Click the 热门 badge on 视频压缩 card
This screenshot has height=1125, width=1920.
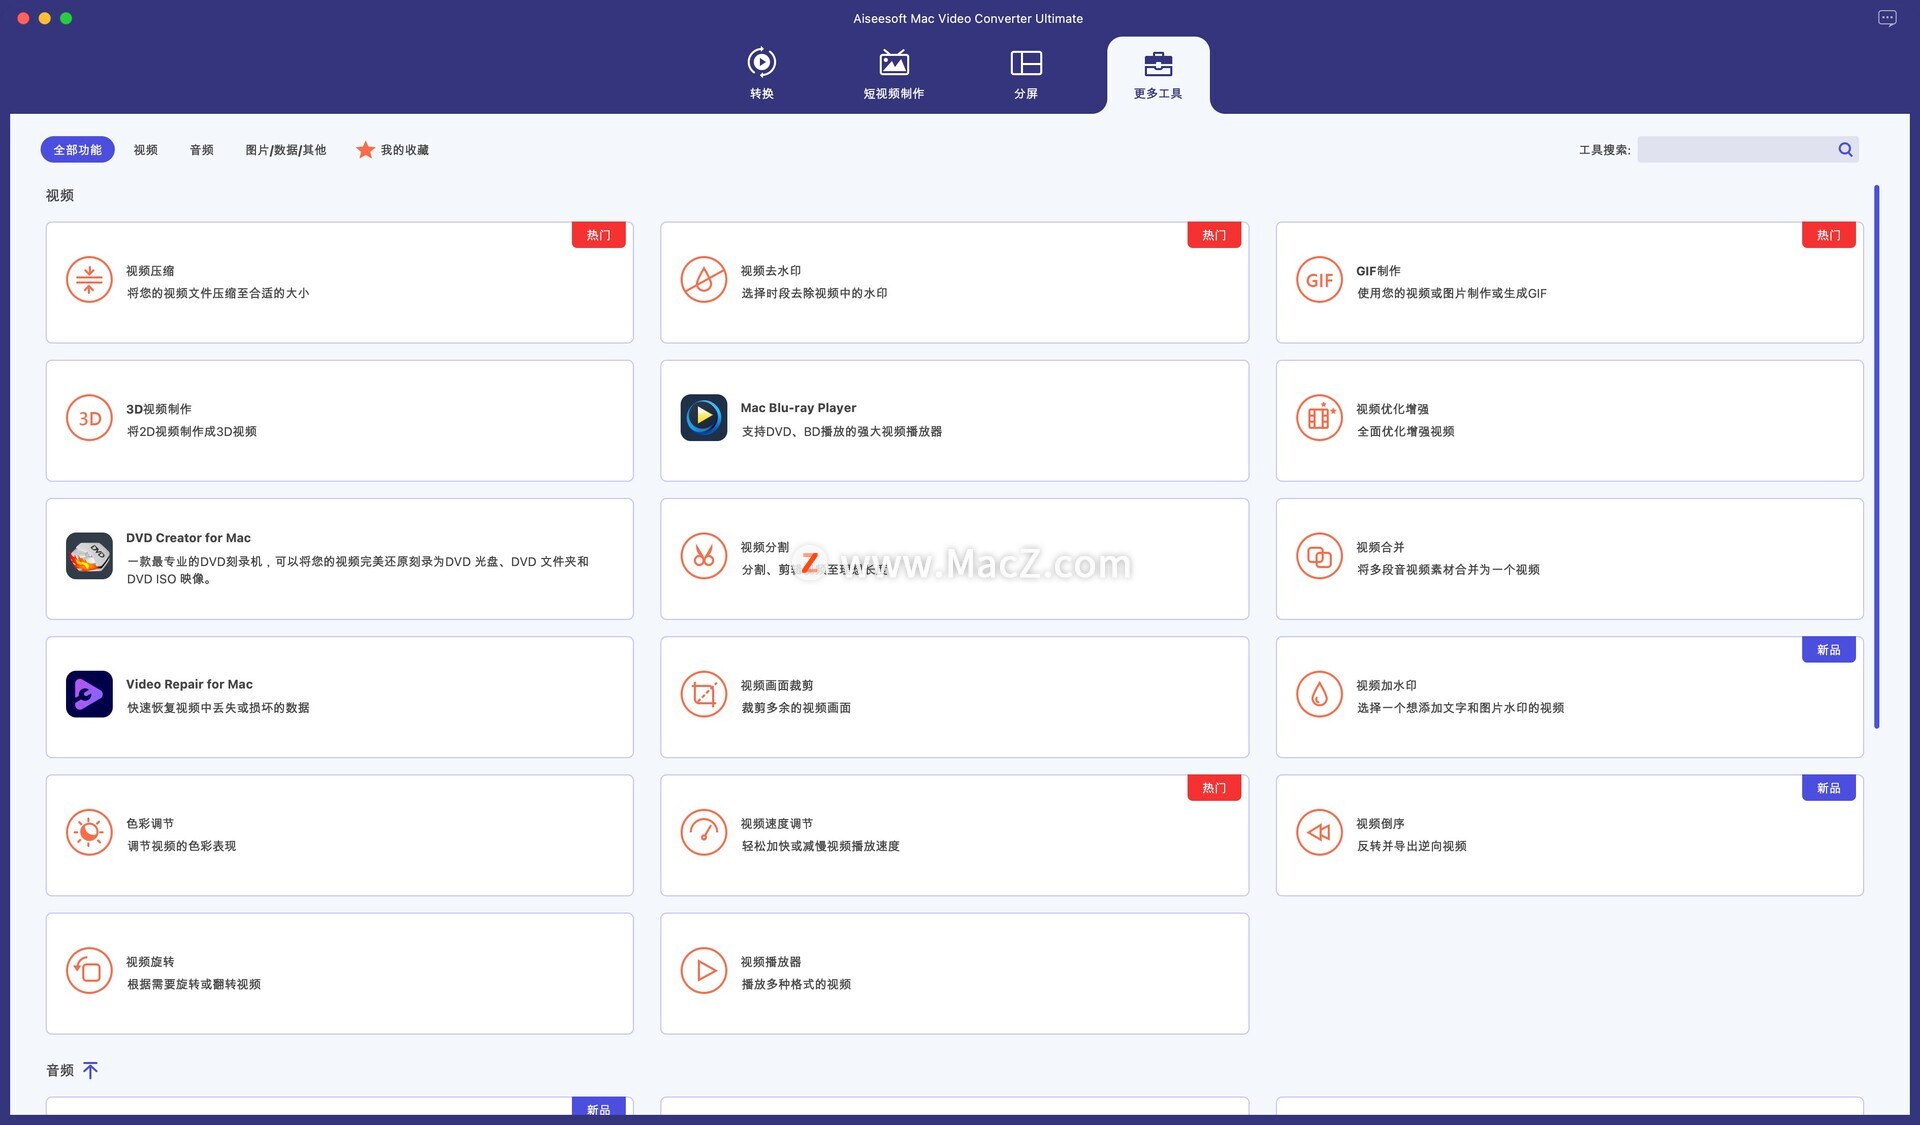tap(599, 235)
